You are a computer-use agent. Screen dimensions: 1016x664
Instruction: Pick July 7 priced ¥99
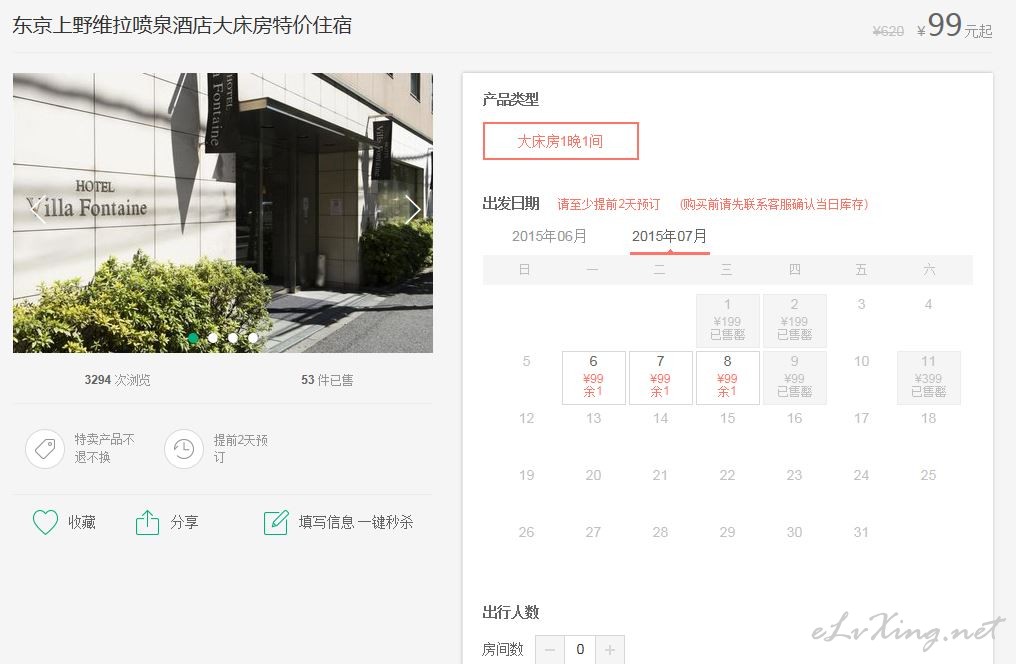click(x=660, y=378)
